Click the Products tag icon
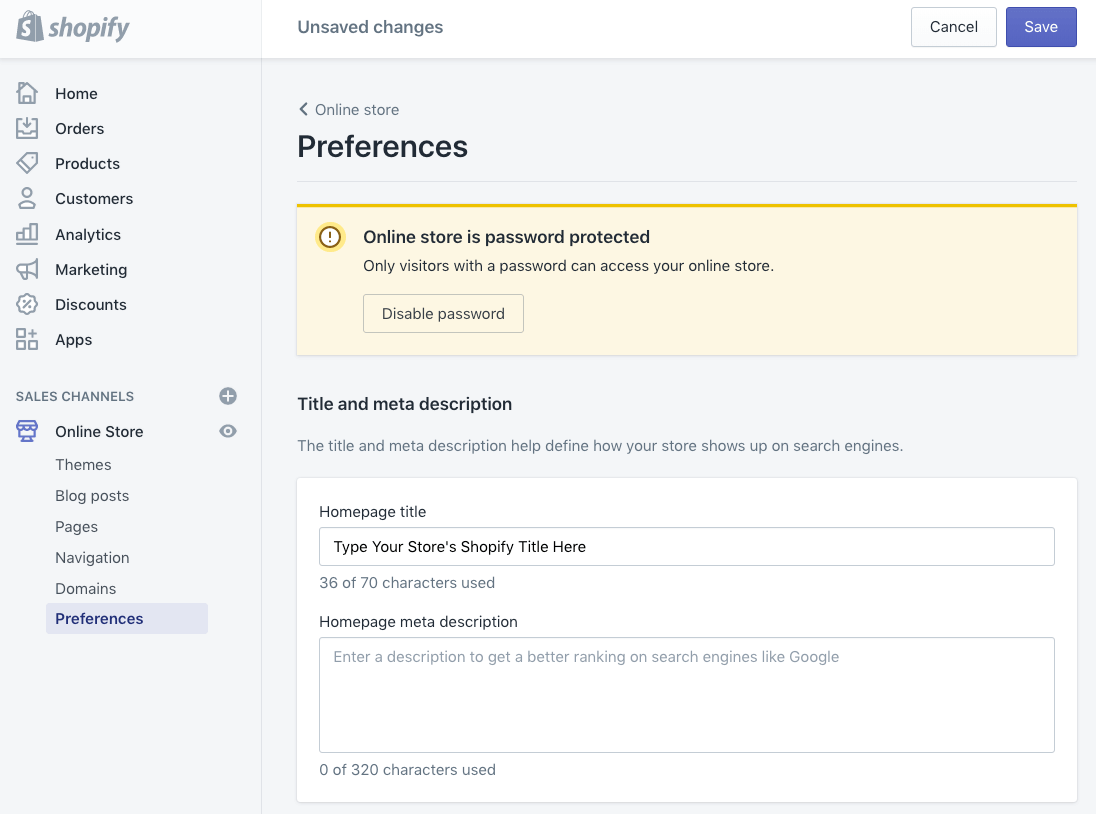Image resolution: width=1096 pixels, height=814 pixels. [x=27, y=163]
